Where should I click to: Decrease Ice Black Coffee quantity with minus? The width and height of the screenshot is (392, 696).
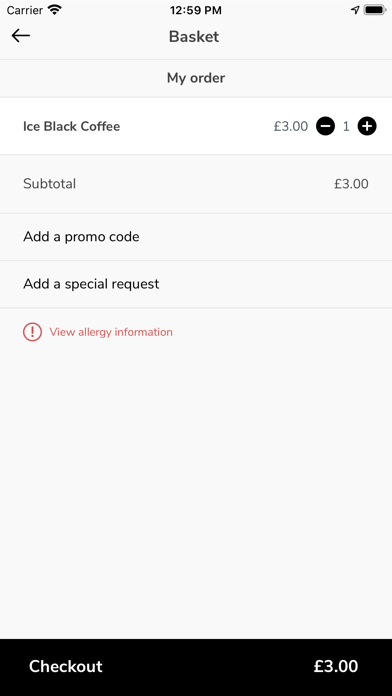point(325,127)
